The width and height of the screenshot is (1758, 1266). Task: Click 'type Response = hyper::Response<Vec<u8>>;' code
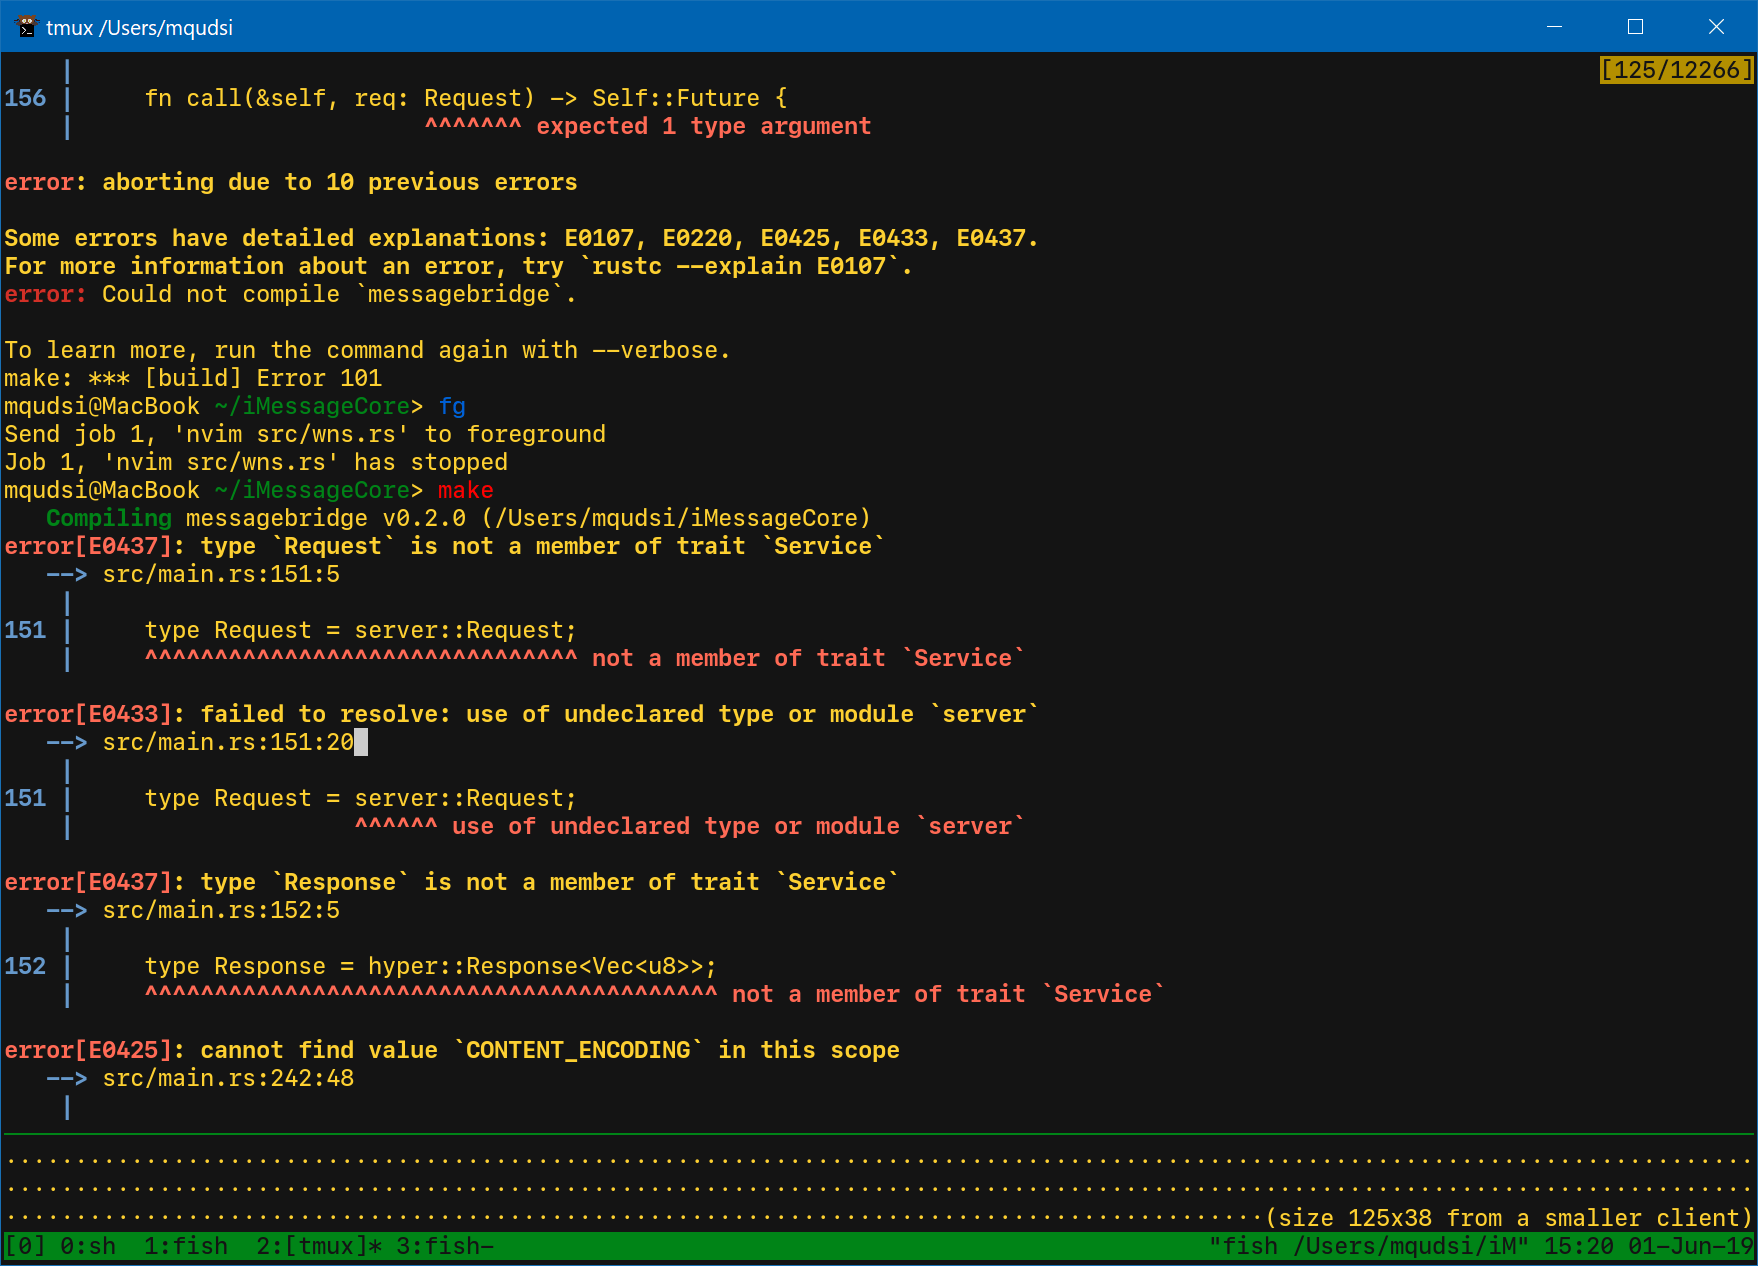coord(431,966)
